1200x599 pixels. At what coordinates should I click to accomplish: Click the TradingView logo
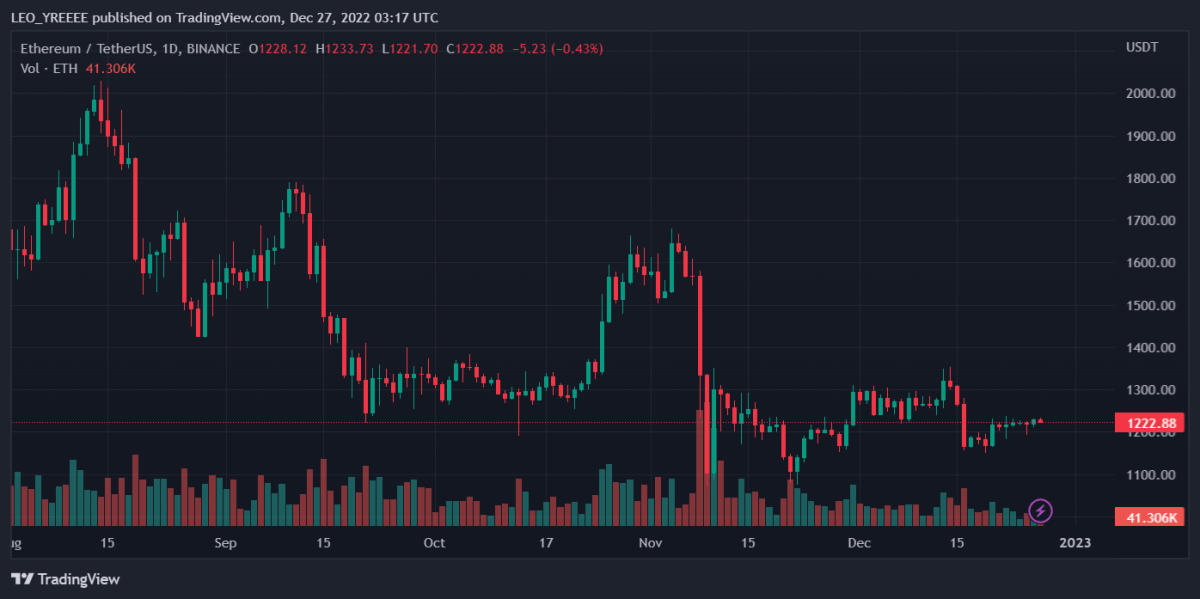point(65,579)
